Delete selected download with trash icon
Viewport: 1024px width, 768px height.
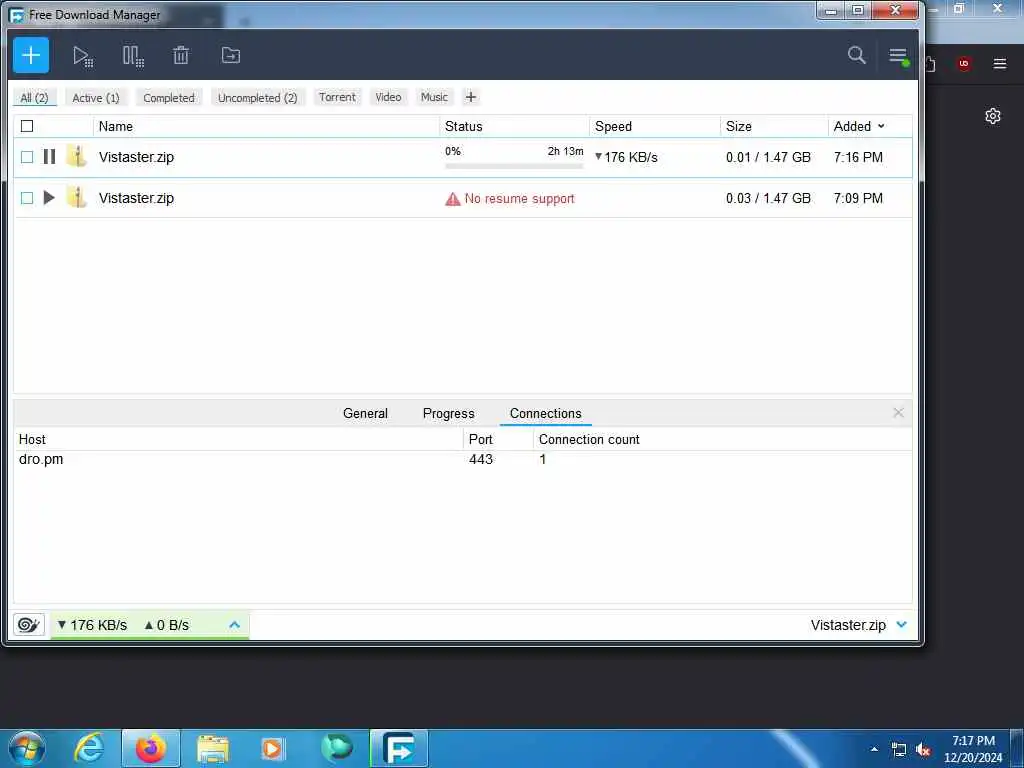pos(181,56)
